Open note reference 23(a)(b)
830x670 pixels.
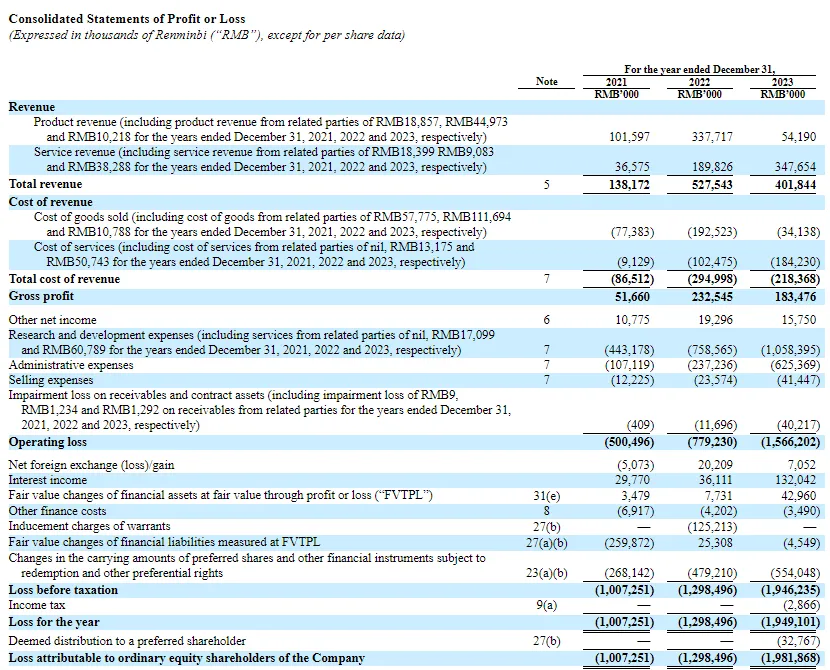pyautogui.click(x=547, y=574)
